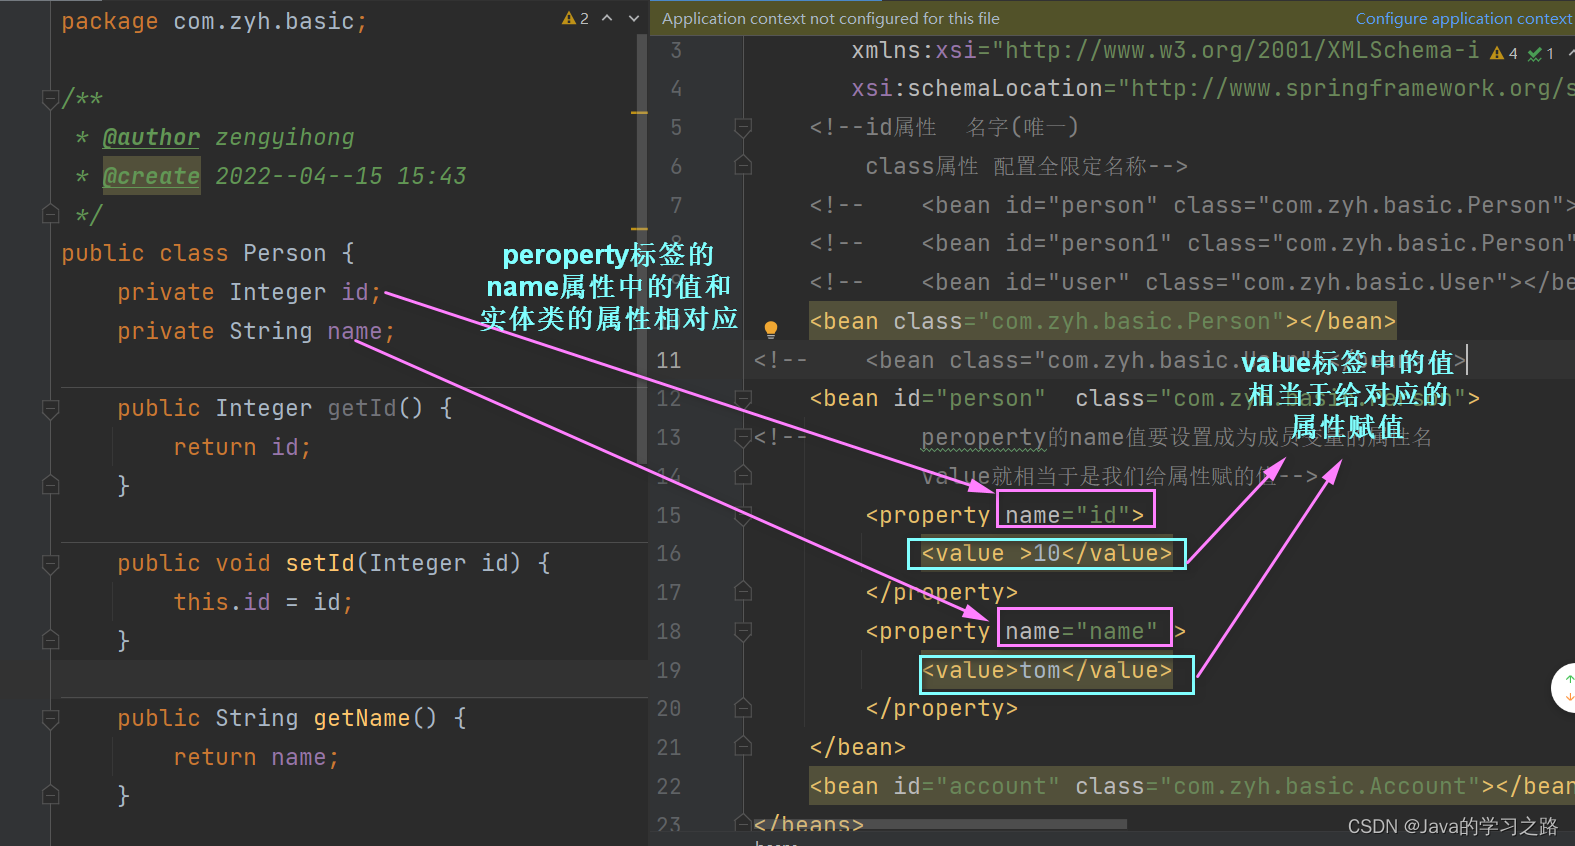Click line number 19 in the gutter
The height and width of the screenshot is (846, 1575).
click(669, 670)
